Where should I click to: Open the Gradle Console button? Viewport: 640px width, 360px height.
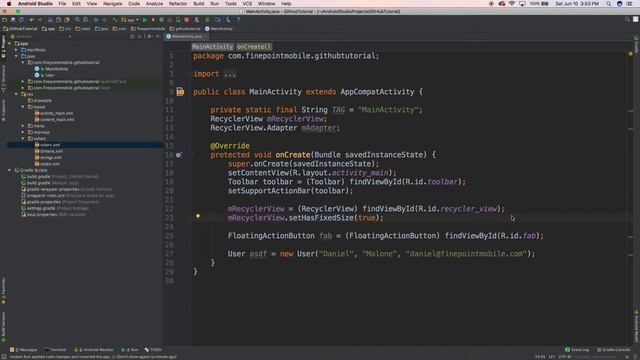(613, 350)
